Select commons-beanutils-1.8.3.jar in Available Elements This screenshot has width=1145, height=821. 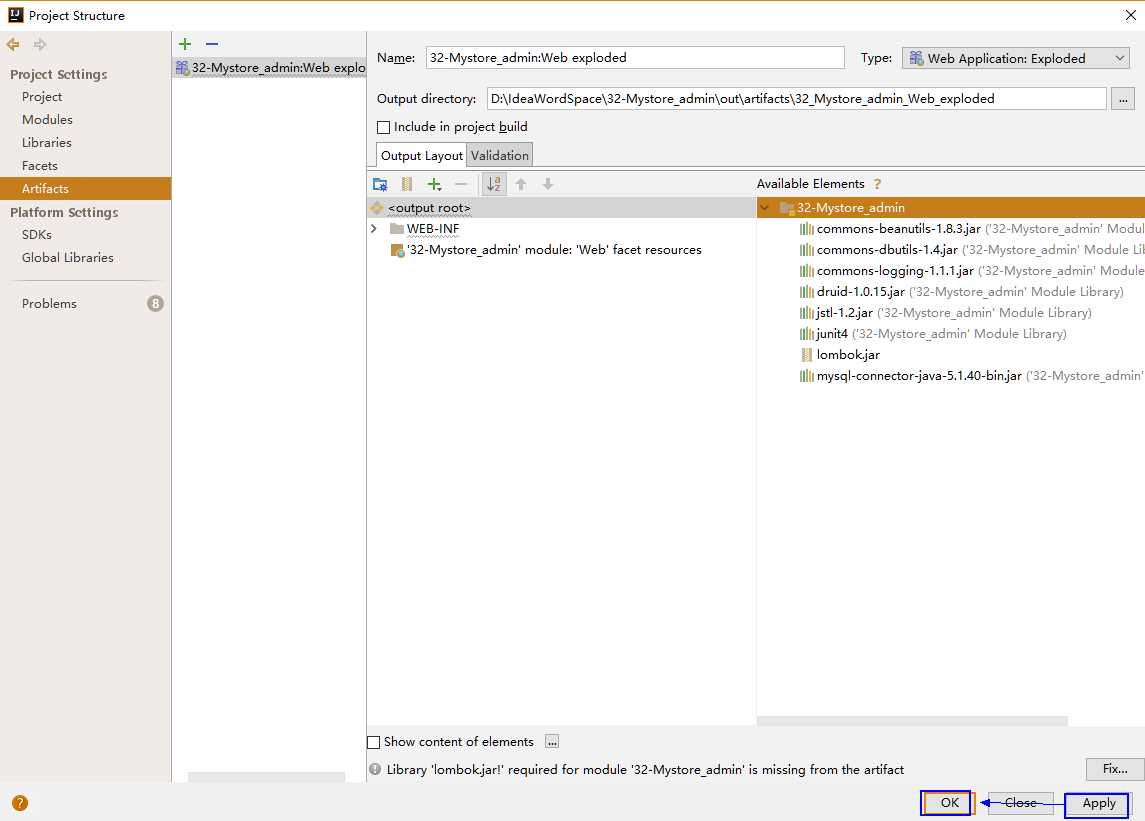click(x=898, y=229)
